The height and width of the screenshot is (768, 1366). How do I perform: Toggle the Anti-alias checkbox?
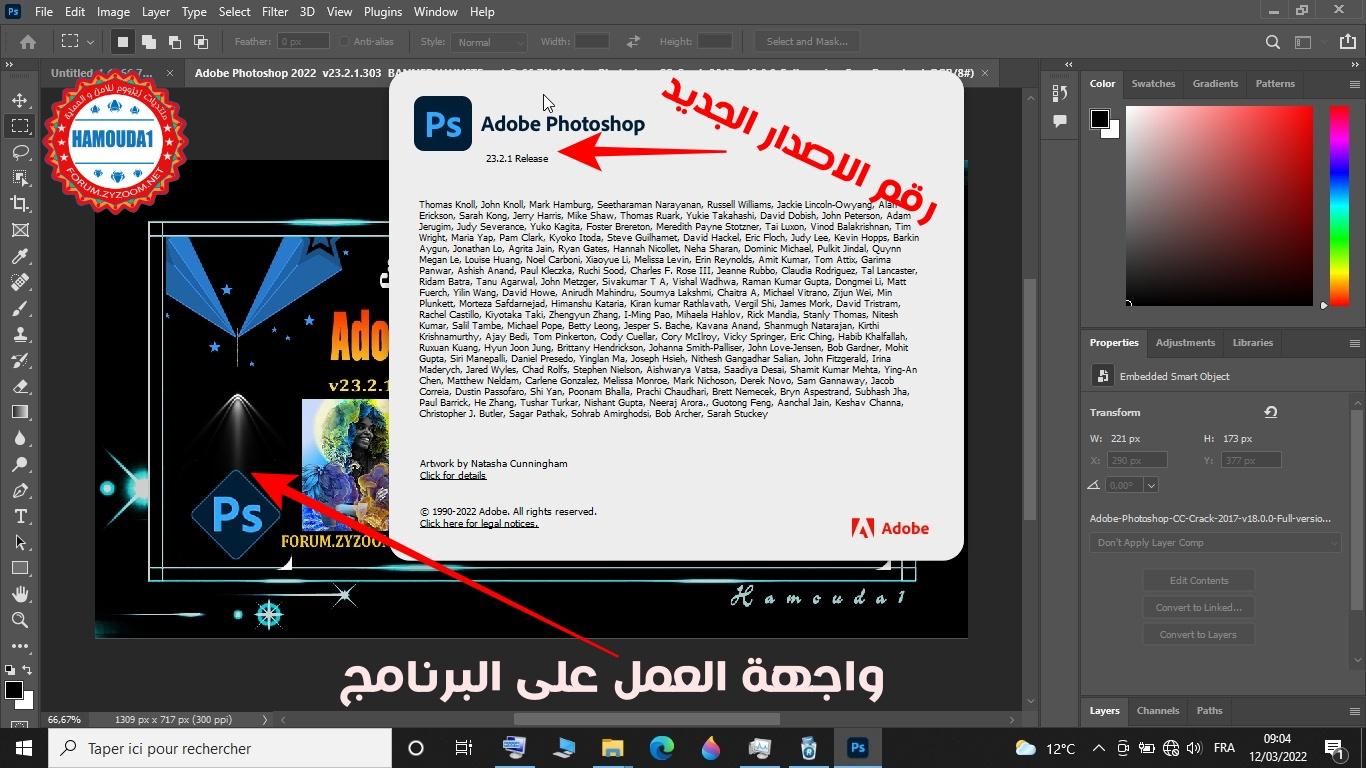pyautogui.click(x=344, y=42)
